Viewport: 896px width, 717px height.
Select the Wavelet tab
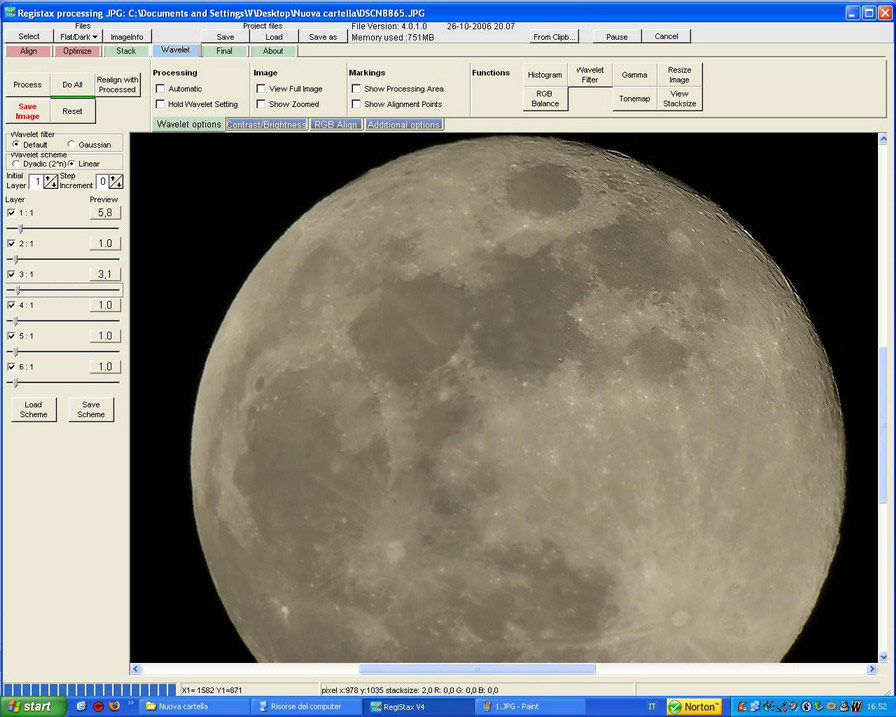pos(175,50)
